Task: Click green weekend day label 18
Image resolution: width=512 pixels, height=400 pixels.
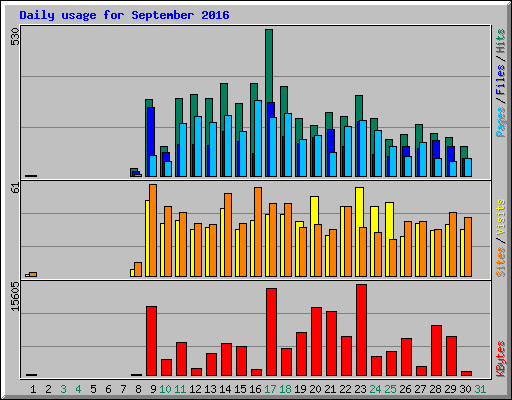Action: [x=285, y=389]
